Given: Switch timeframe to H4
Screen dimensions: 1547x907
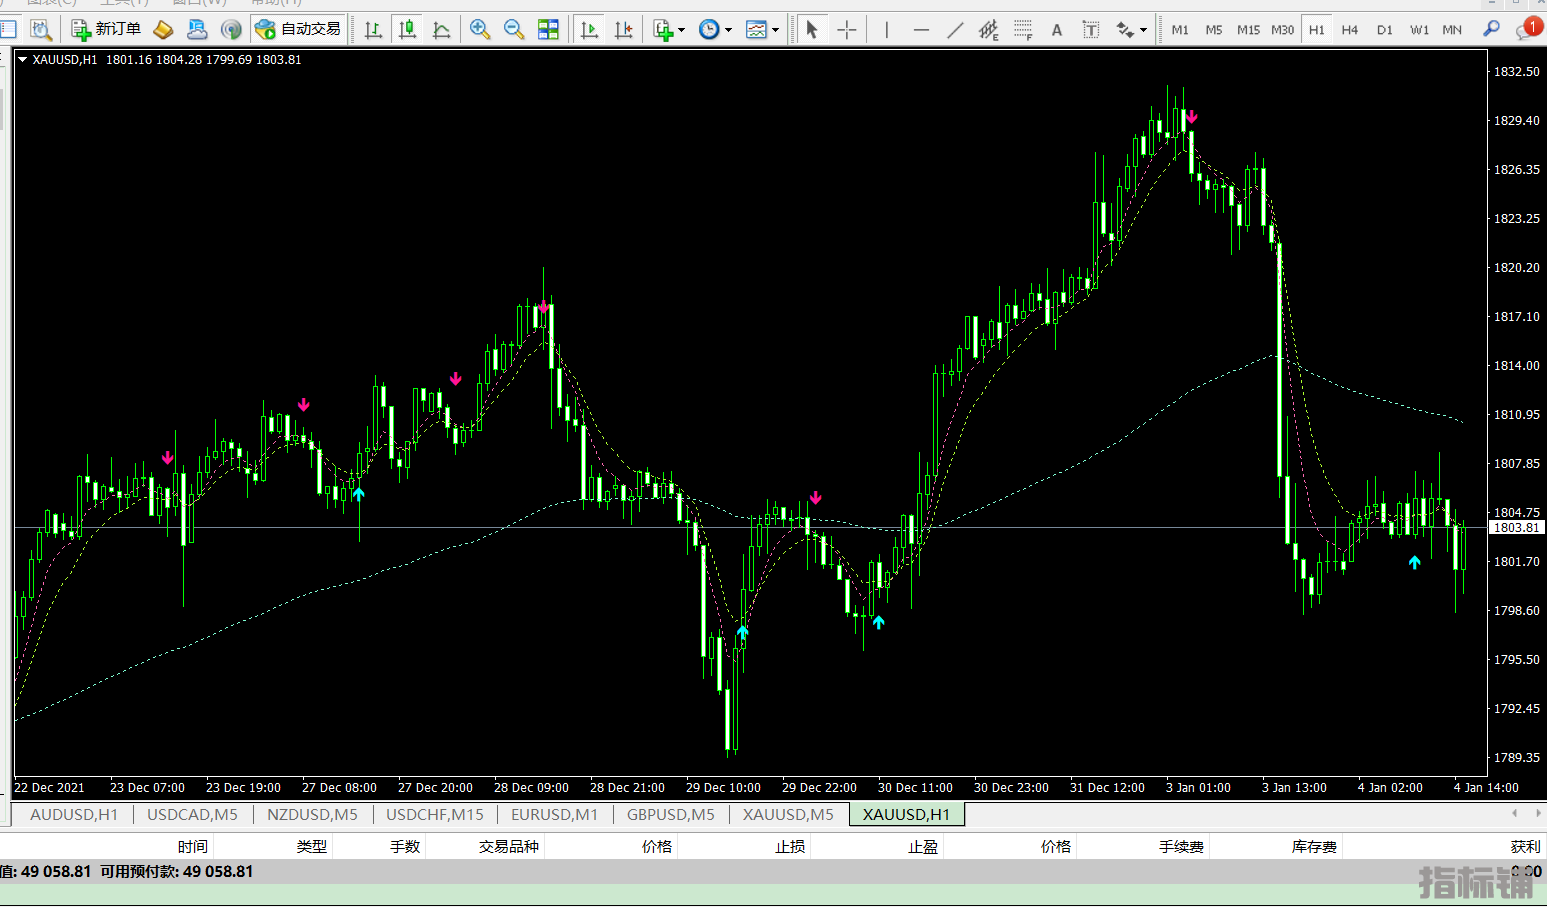Looking at the screenshot, I should tap(1350, 29).
